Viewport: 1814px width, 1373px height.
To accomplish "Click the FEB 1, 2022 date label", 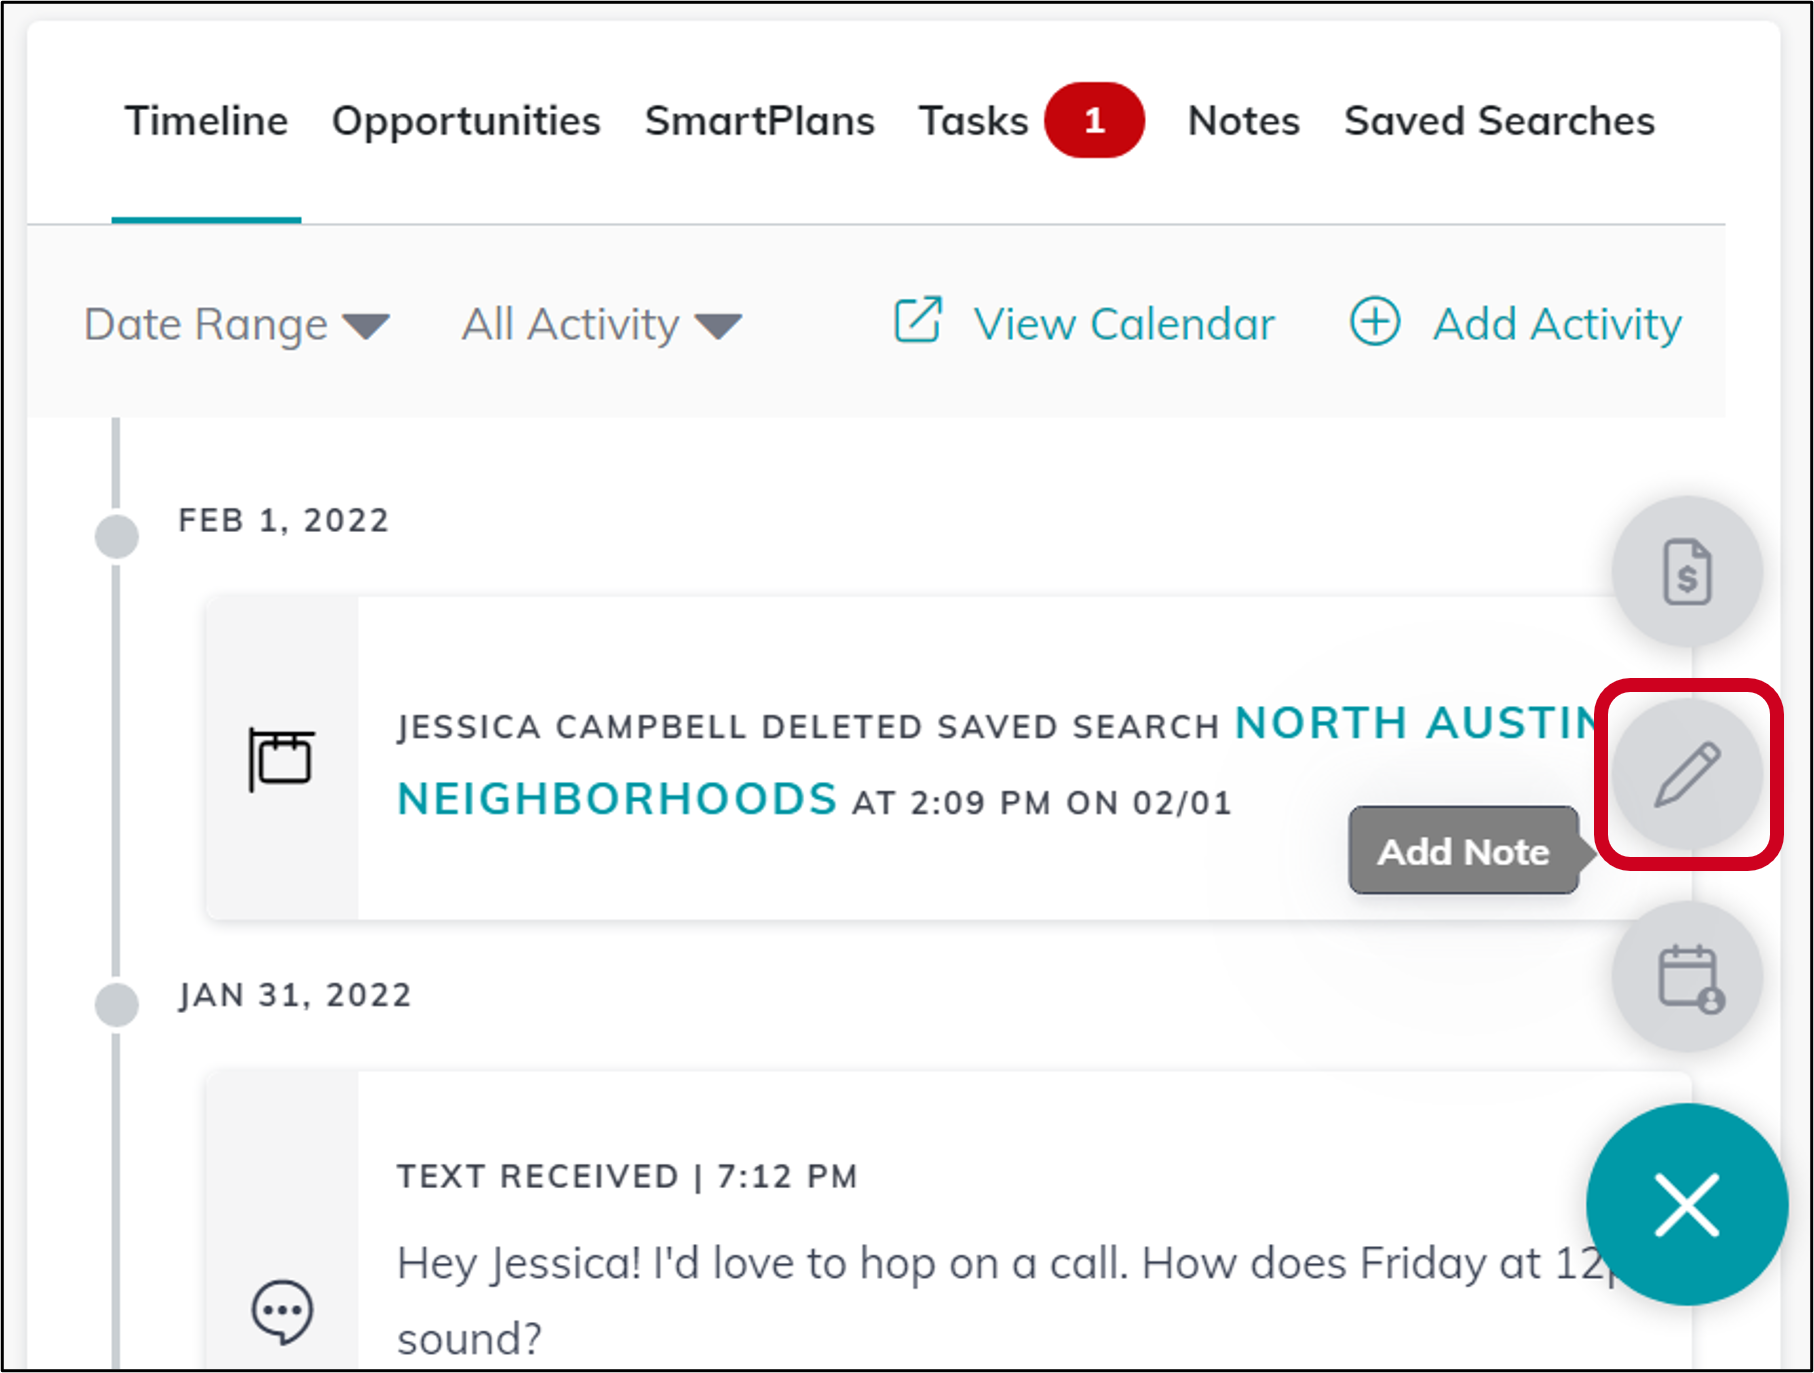I will (x=284, y=521).
